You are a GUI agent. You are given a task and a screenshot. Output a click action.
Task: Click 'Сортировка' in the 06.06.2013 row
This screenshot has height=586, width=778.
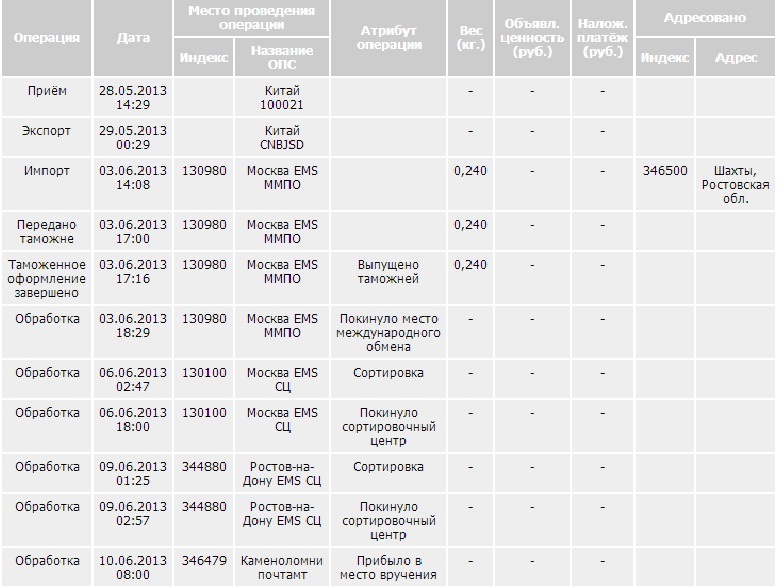[389, 373]
